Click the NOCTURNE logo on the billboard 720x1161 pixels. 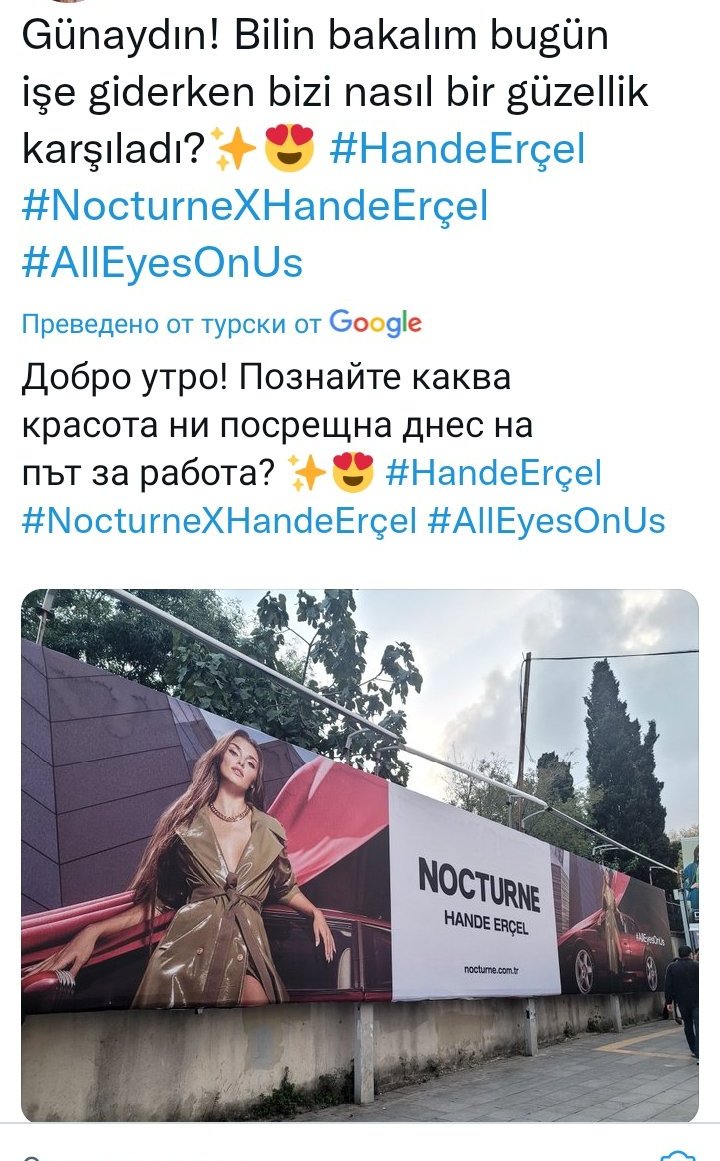(x=479, y=885)
